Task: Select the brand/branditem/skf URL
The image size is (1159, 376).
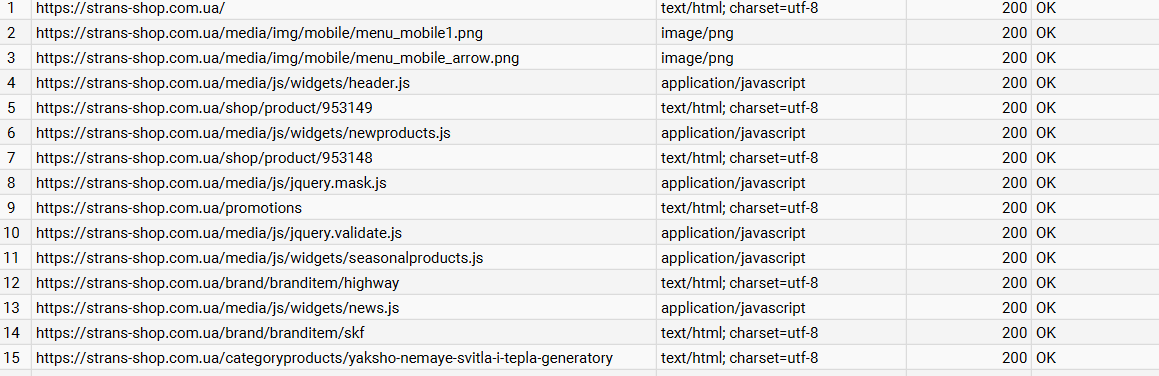Action: [x=200, y=332]
